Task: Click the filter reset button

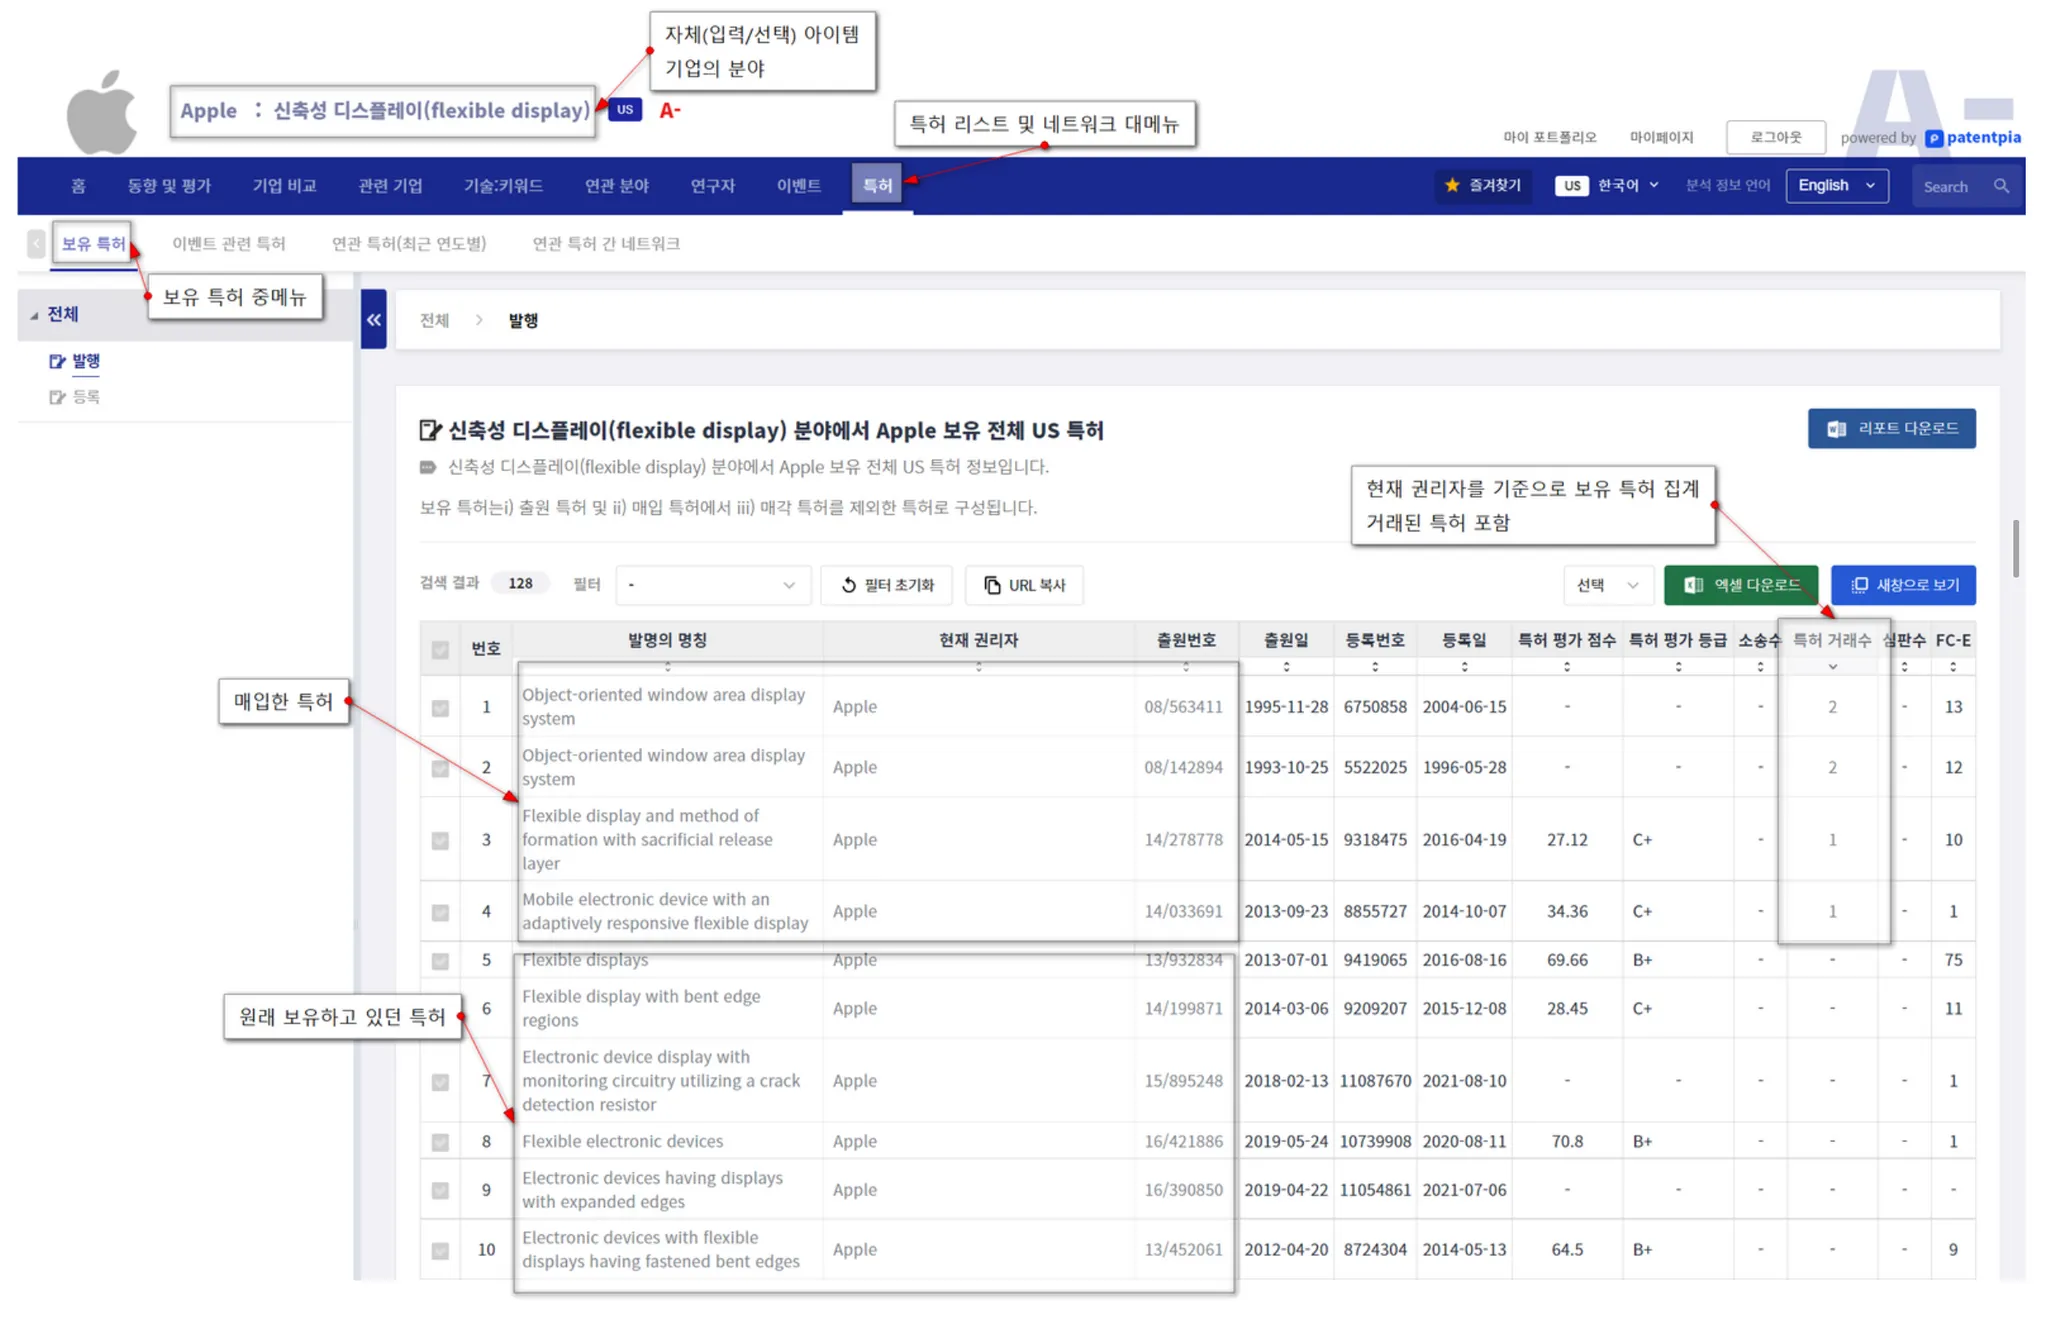Action: pyautogui.click(x=886, y=585)
